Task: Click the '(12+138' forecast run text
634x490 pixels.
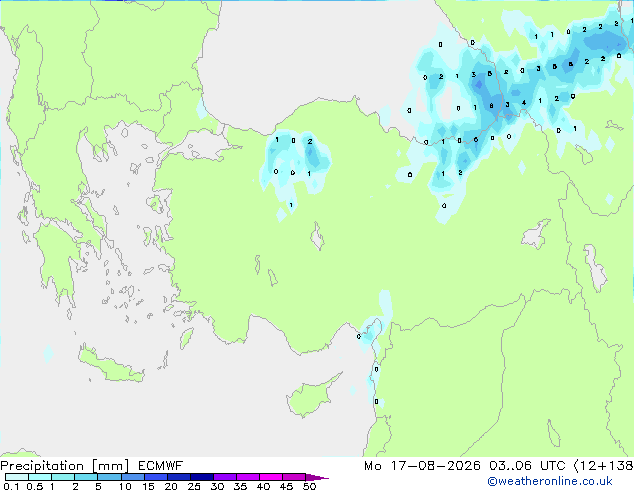Action: click(x=603, y=466)
